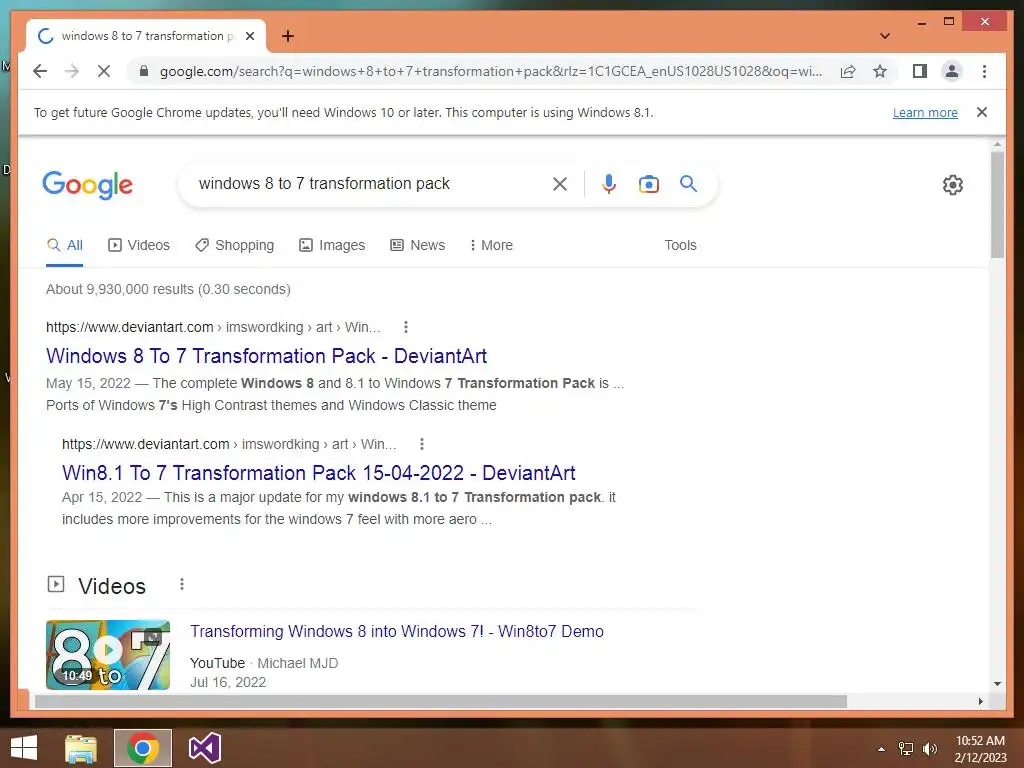Open the Chrome side panel
This screenshot has width=1024, height=768.
pyautogui.click(x=920, y=71)
